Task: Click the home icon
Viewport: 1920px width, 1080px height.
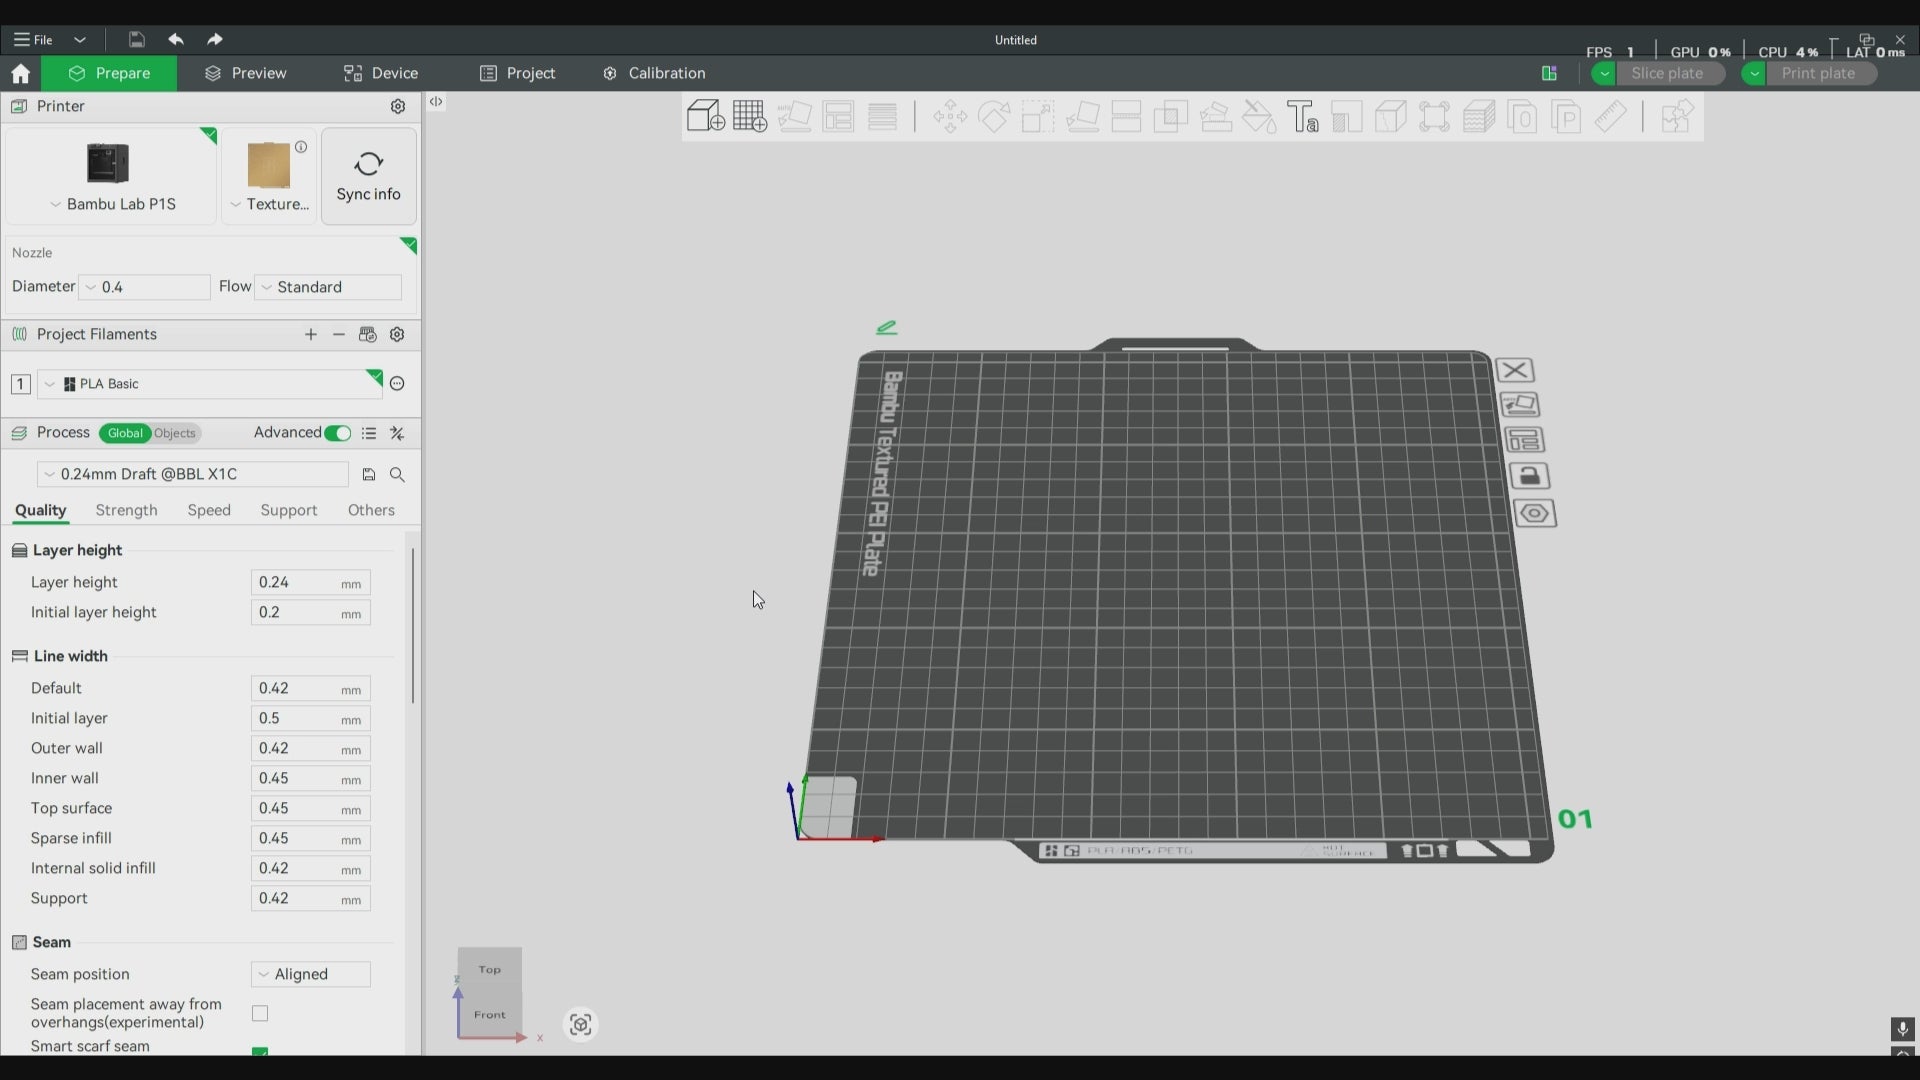Action: (x=20, y=73)
